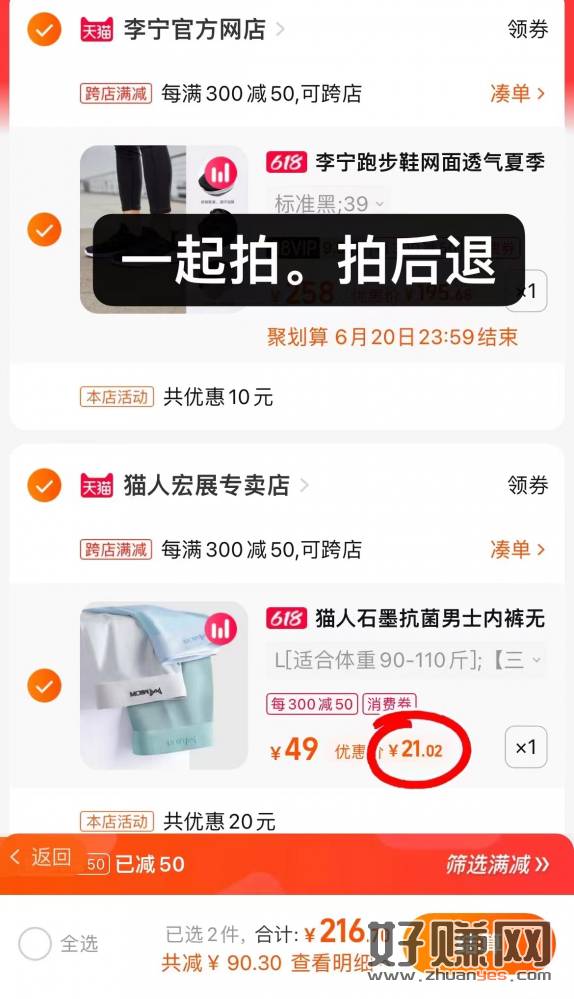Tap the 618 badge on 猫人石墨 title

287,618
